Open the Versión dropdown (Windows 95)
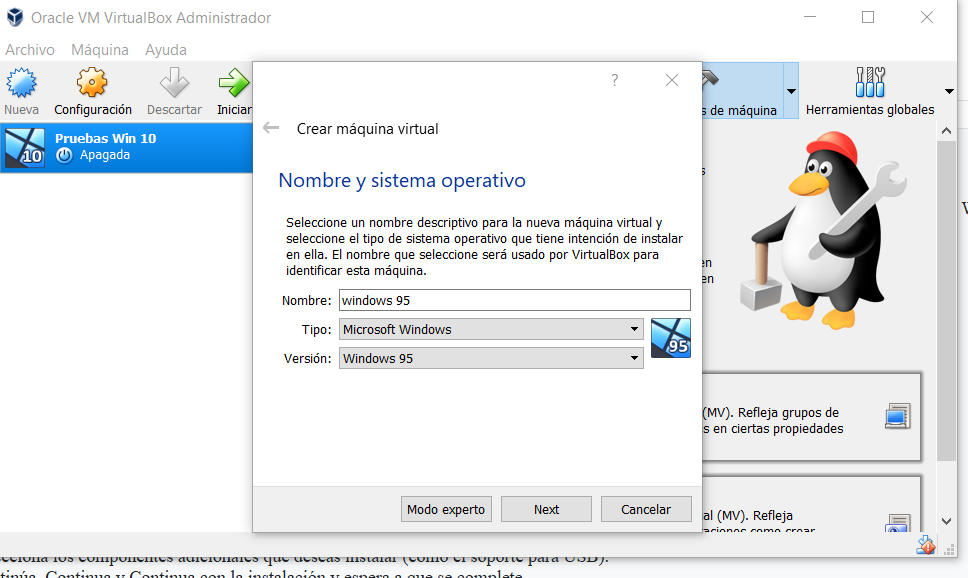Screen dimensions: 968x578 tap(491, 358)
